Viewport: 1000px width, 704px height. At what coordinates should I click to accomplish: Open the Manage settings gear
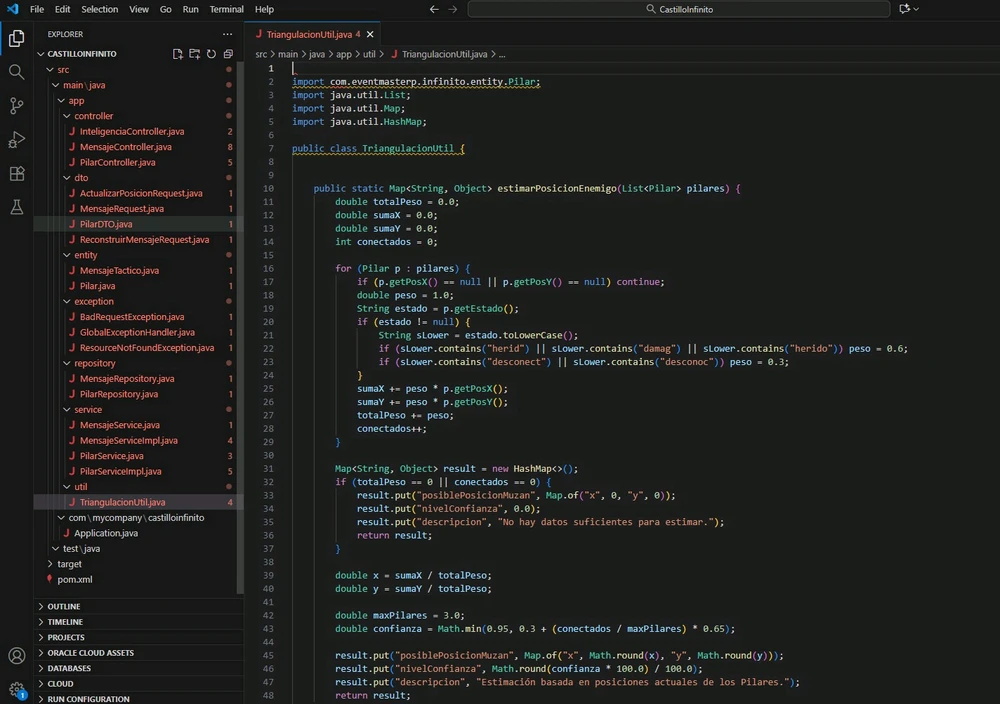click(x=16, y=689)
